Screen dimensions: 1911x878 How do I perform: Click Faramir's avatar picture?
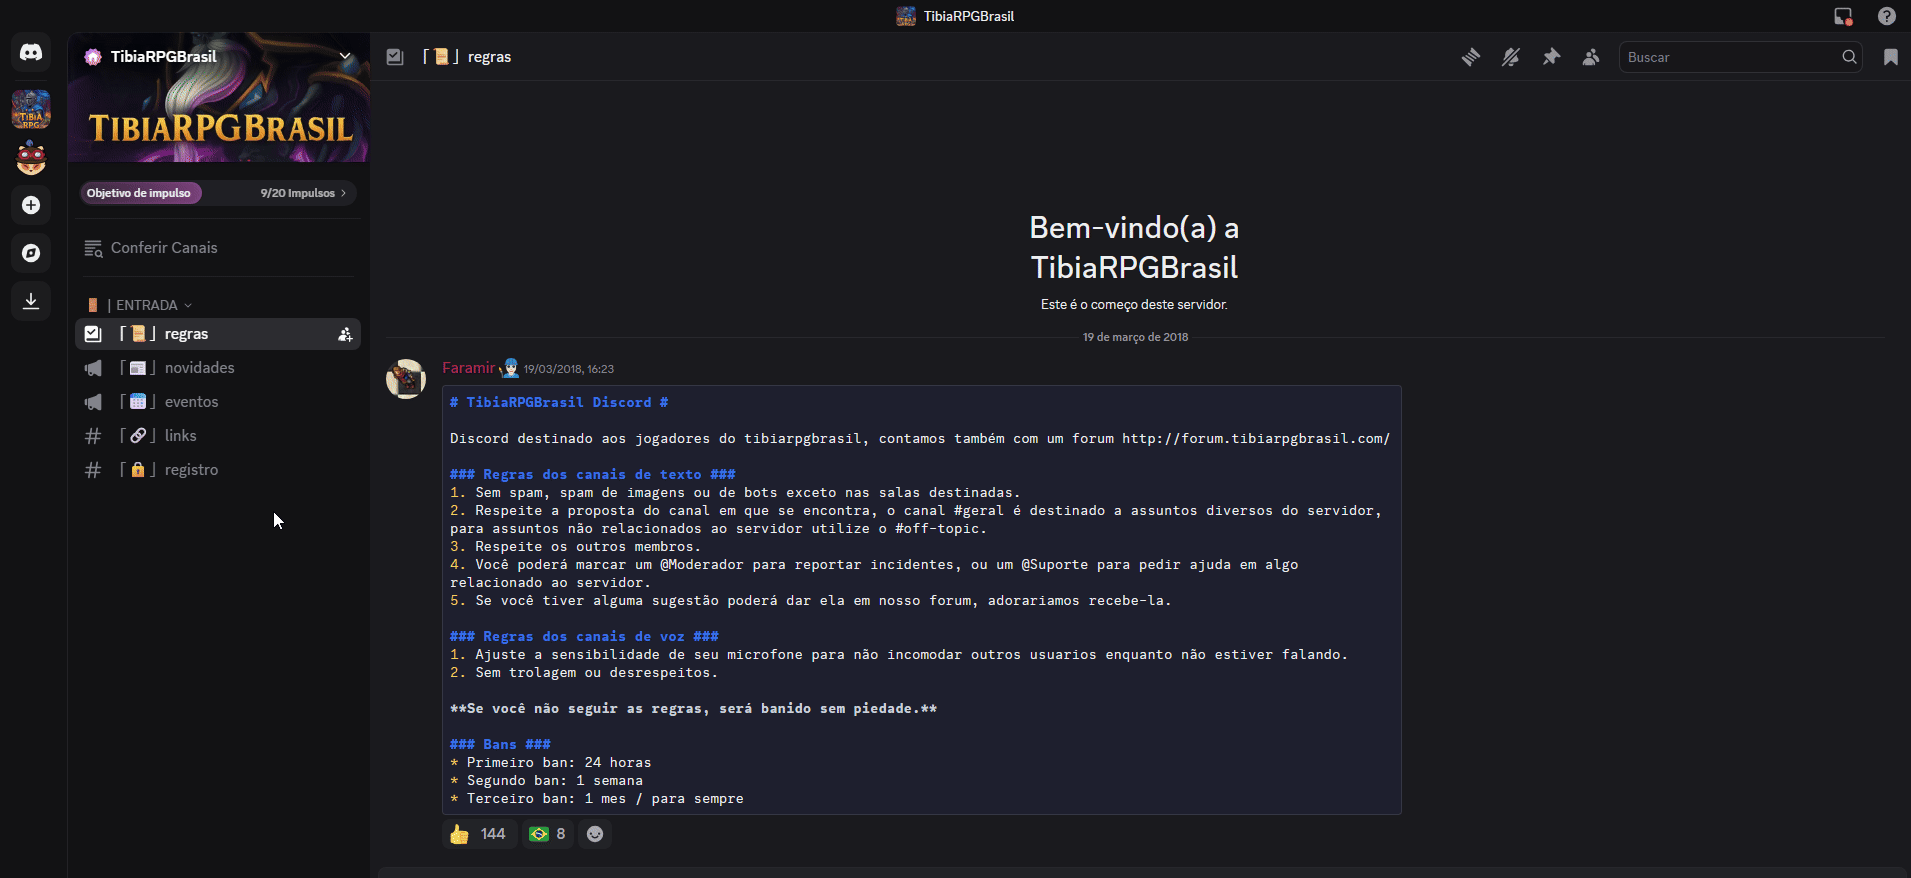(x=406, y=379)
